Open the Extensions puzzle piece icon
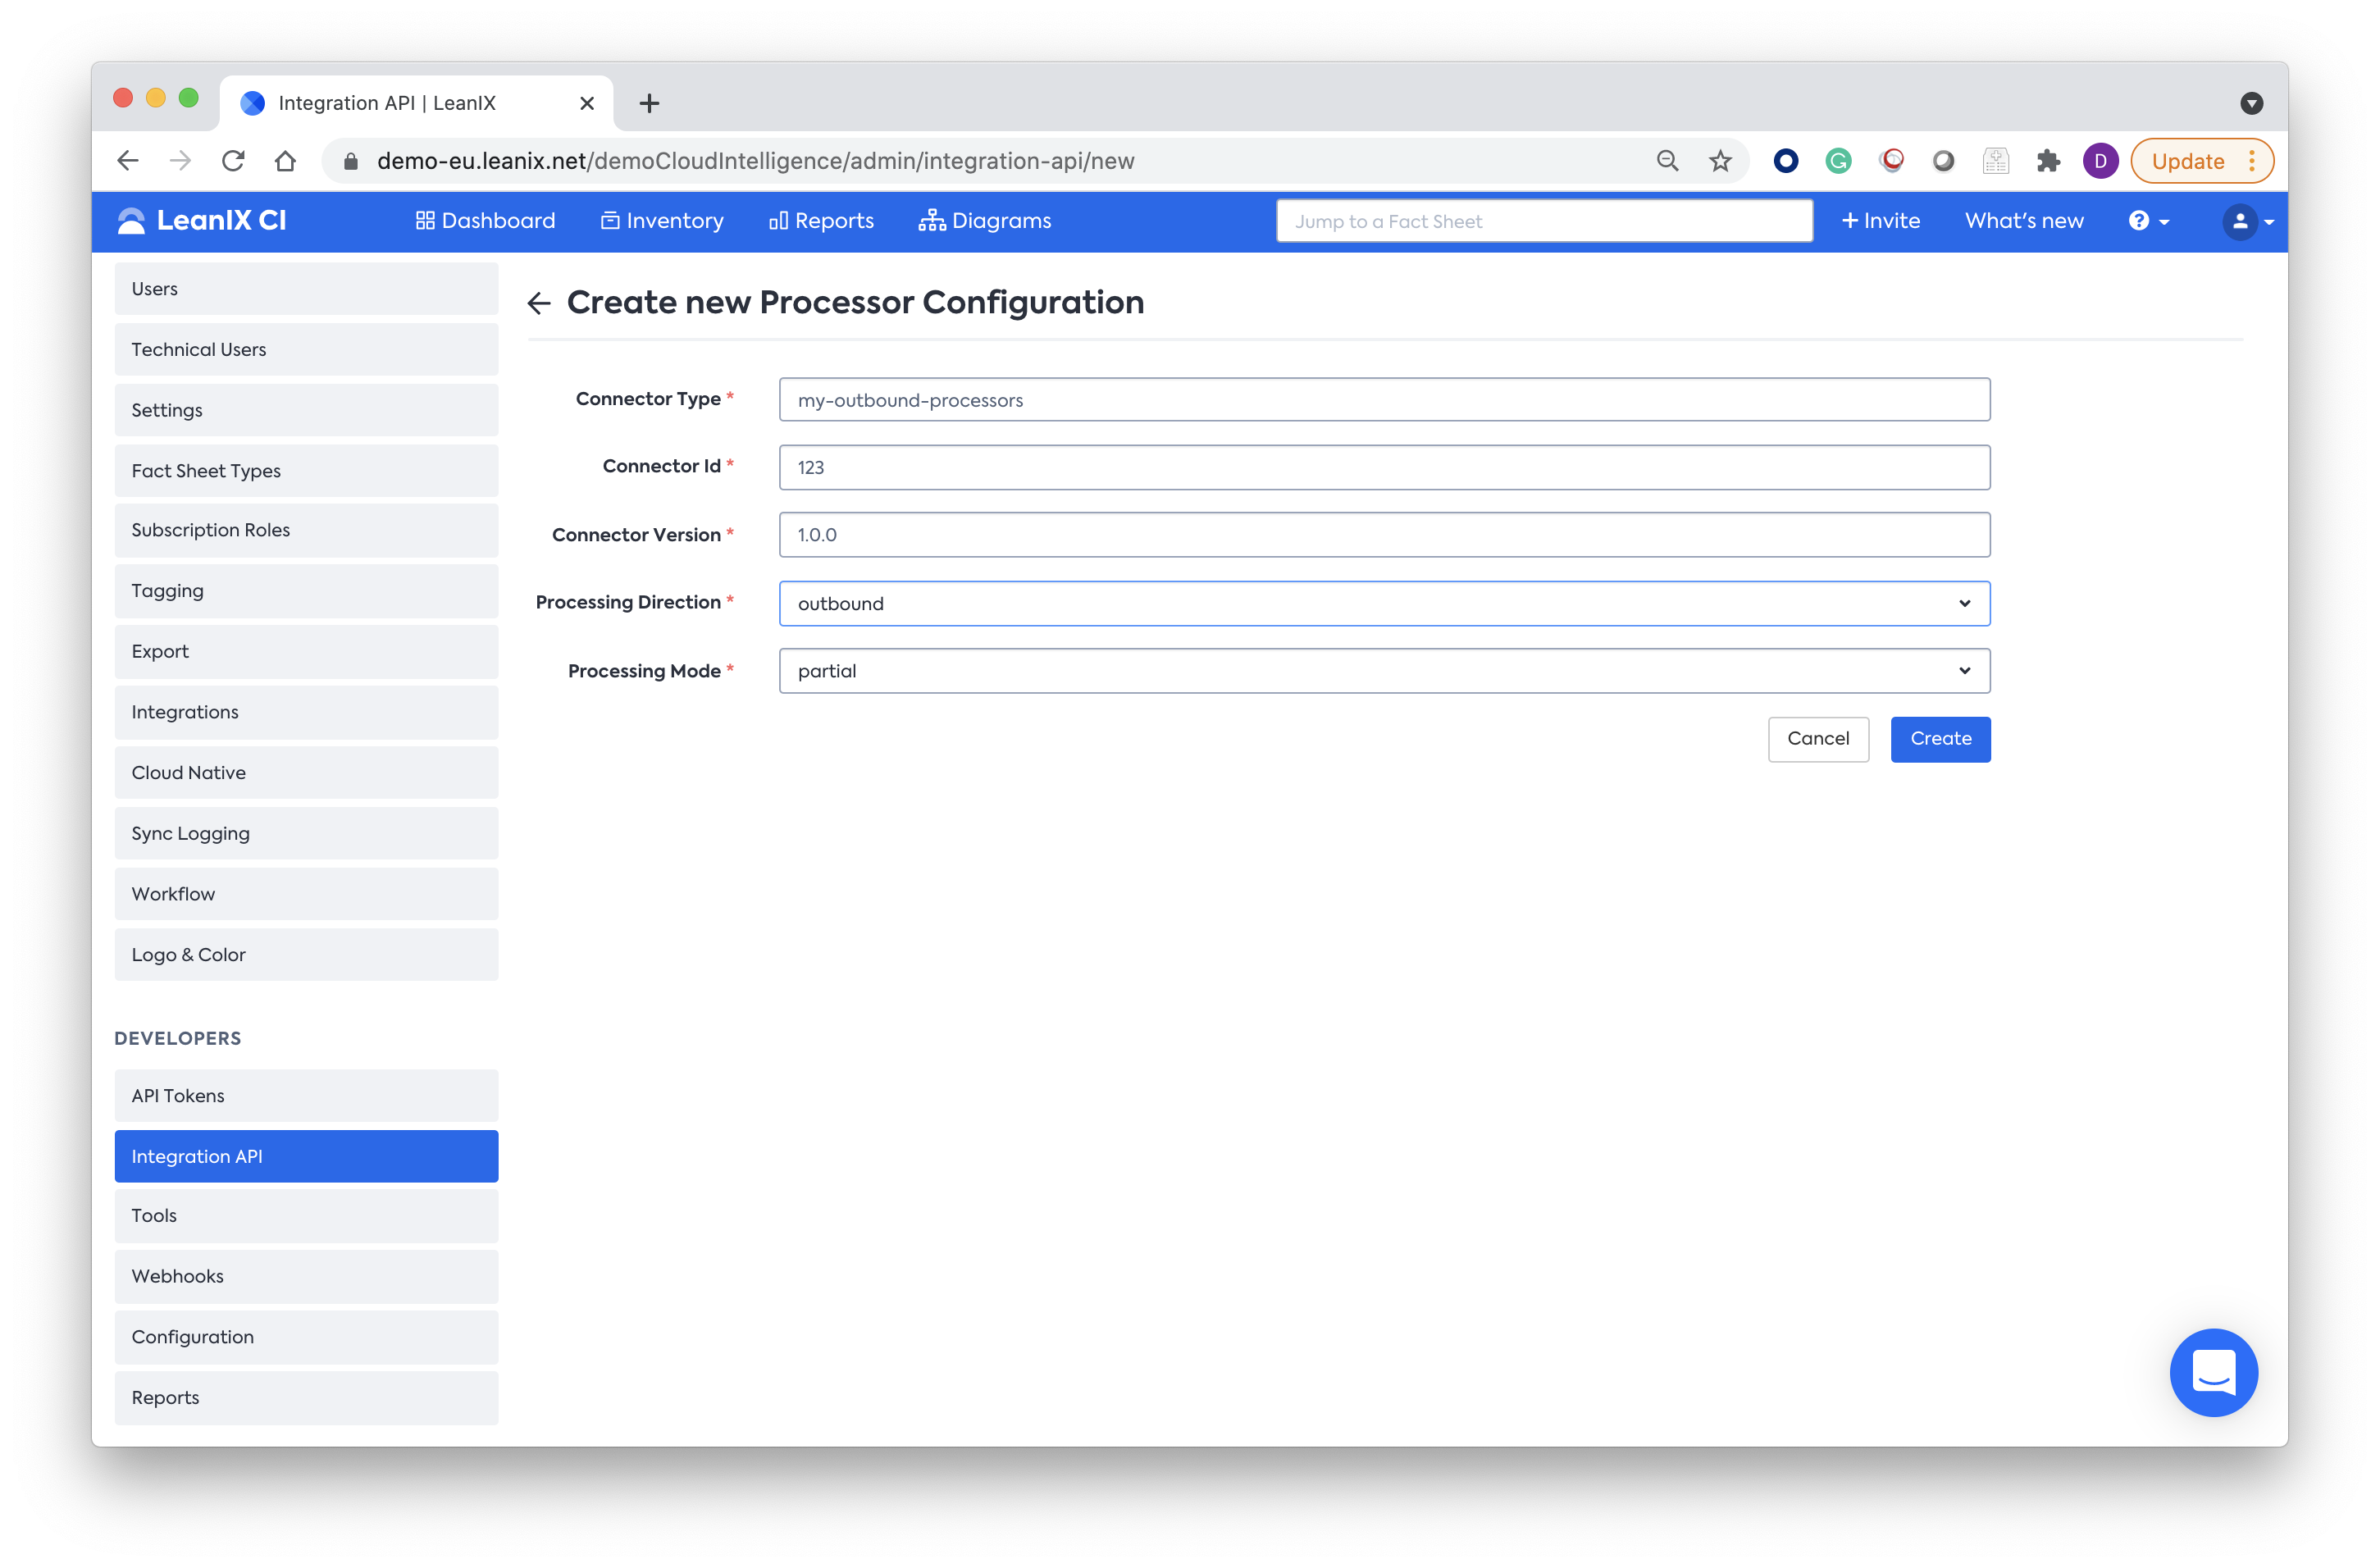2380x1568 pixels. click(2048, 161)
